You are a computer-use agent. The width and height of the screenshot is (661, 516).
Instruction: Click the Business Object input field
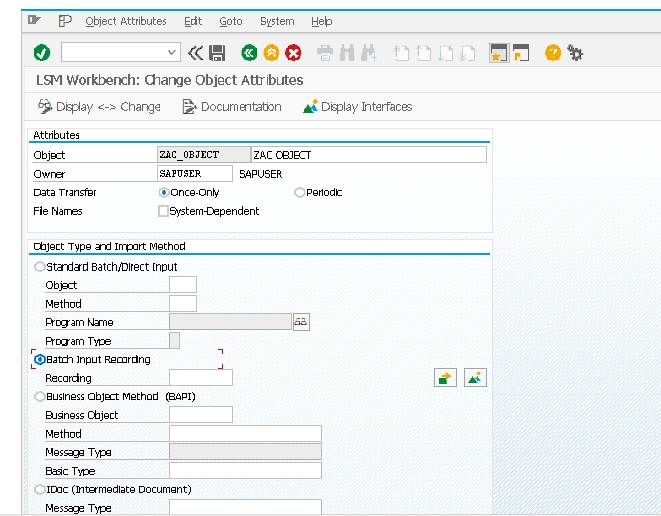(x=201, y=414)
